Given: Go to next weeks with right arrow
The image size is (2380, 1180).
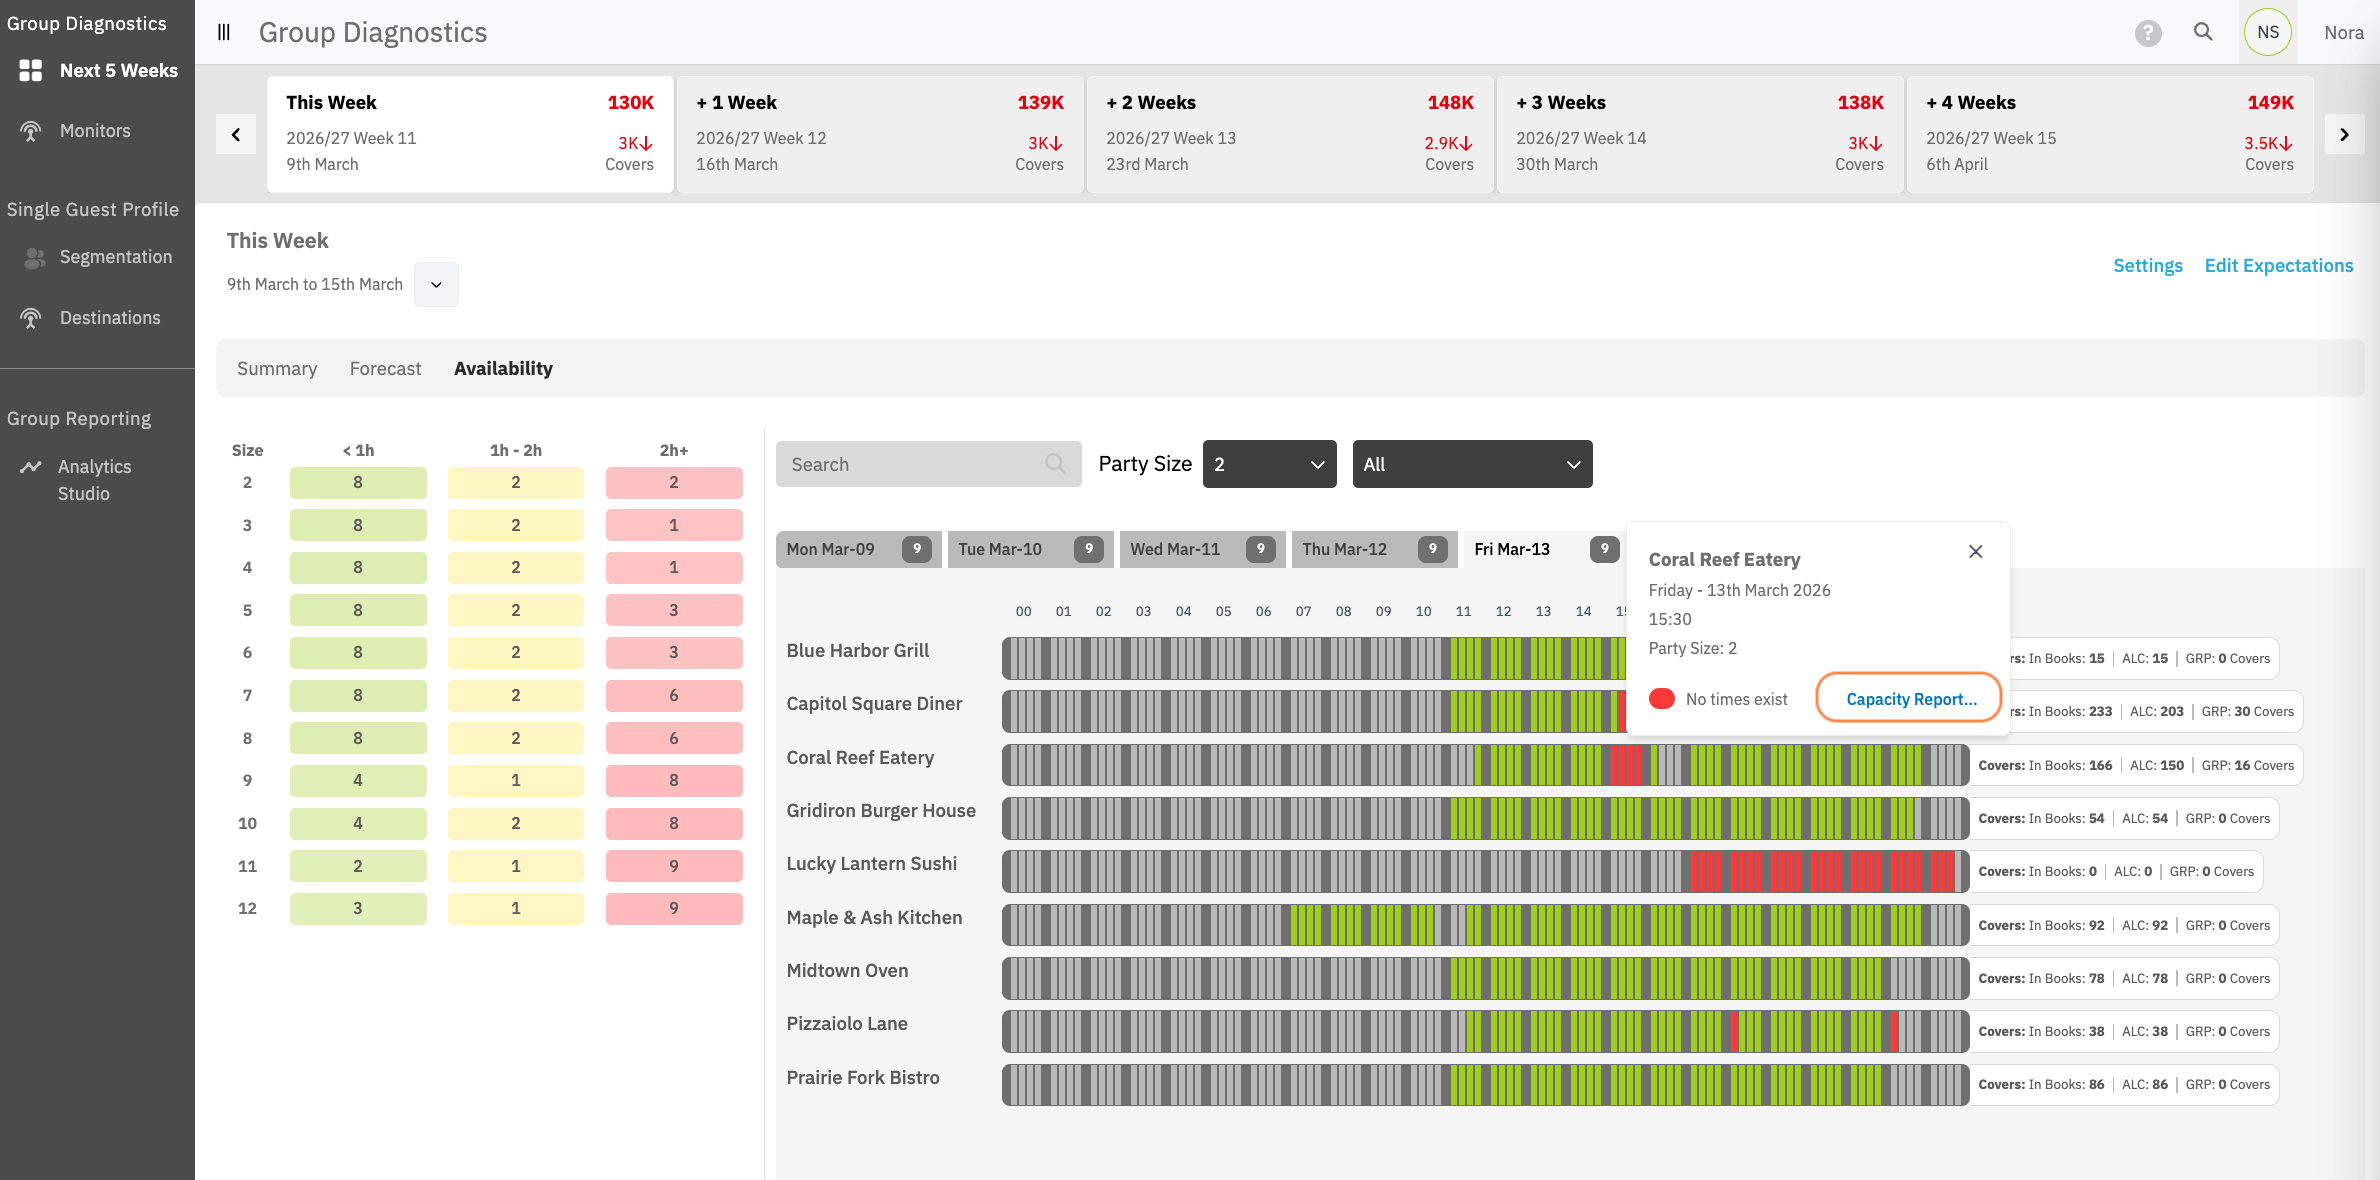Looking at the screenshot, I should coord(2344,134).
